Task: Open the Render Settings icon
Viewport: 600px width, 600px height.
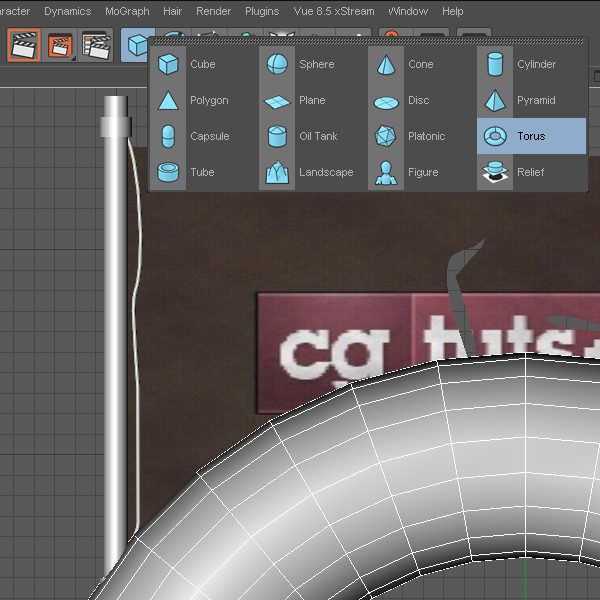Action: coord(96,45)
